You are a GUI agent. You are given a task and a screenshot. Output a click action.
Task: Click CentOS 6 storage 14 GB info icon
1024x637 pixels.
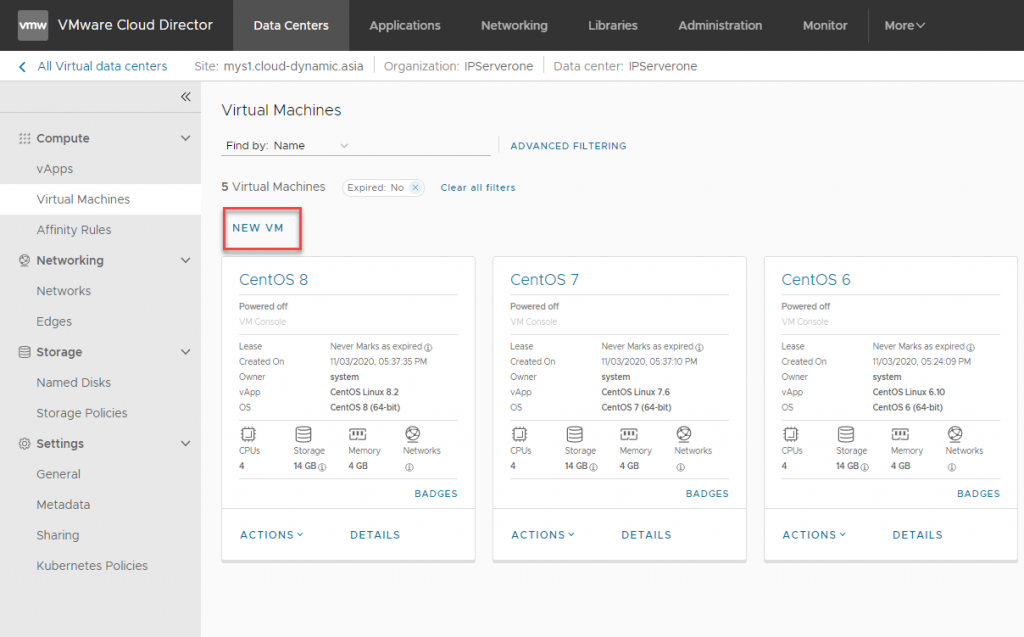pyautogui.click(x=865, y=467)
